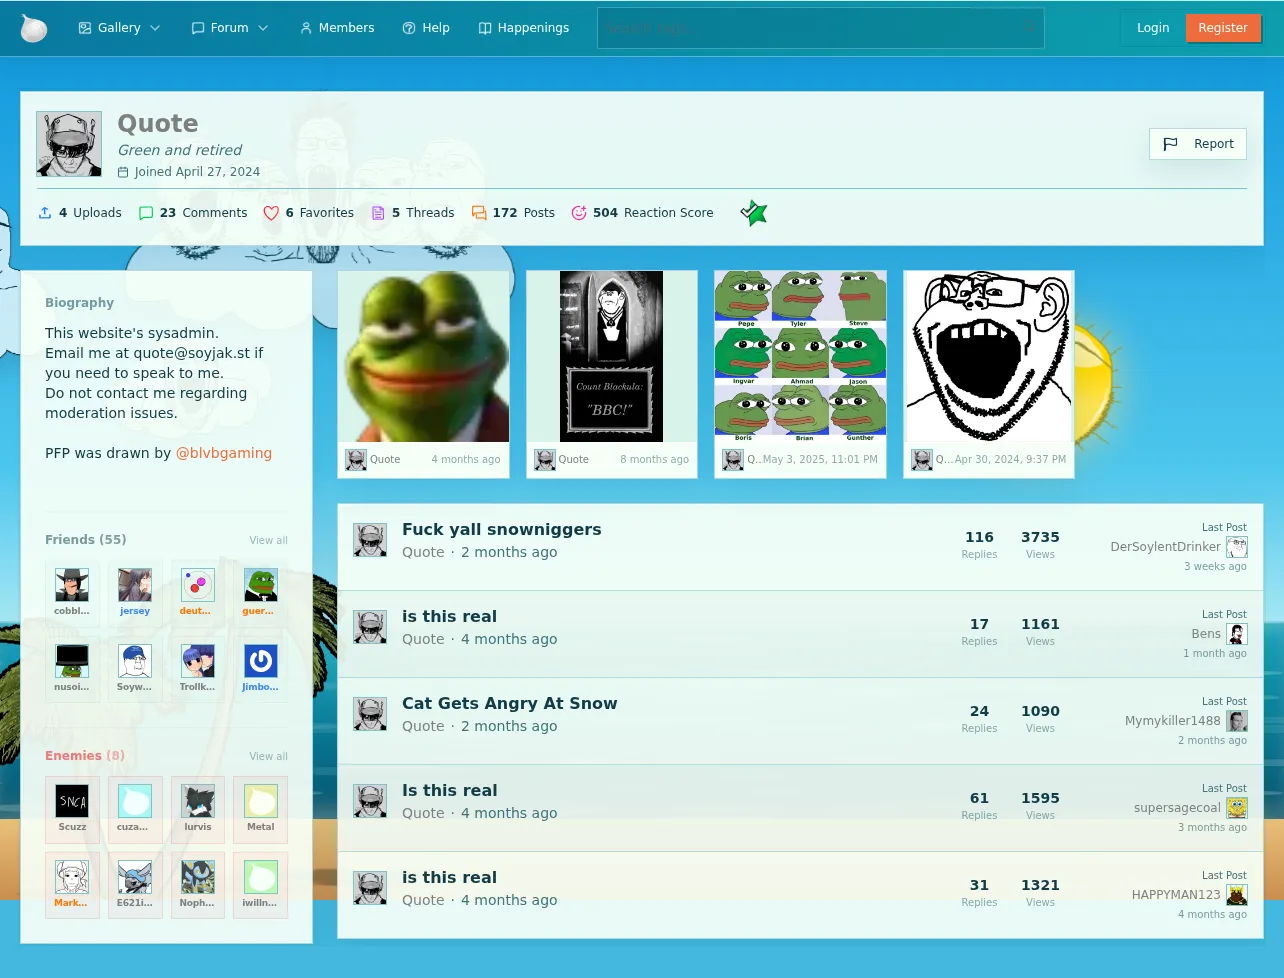Open enemy lurvis's avatar

click(198, 801)
